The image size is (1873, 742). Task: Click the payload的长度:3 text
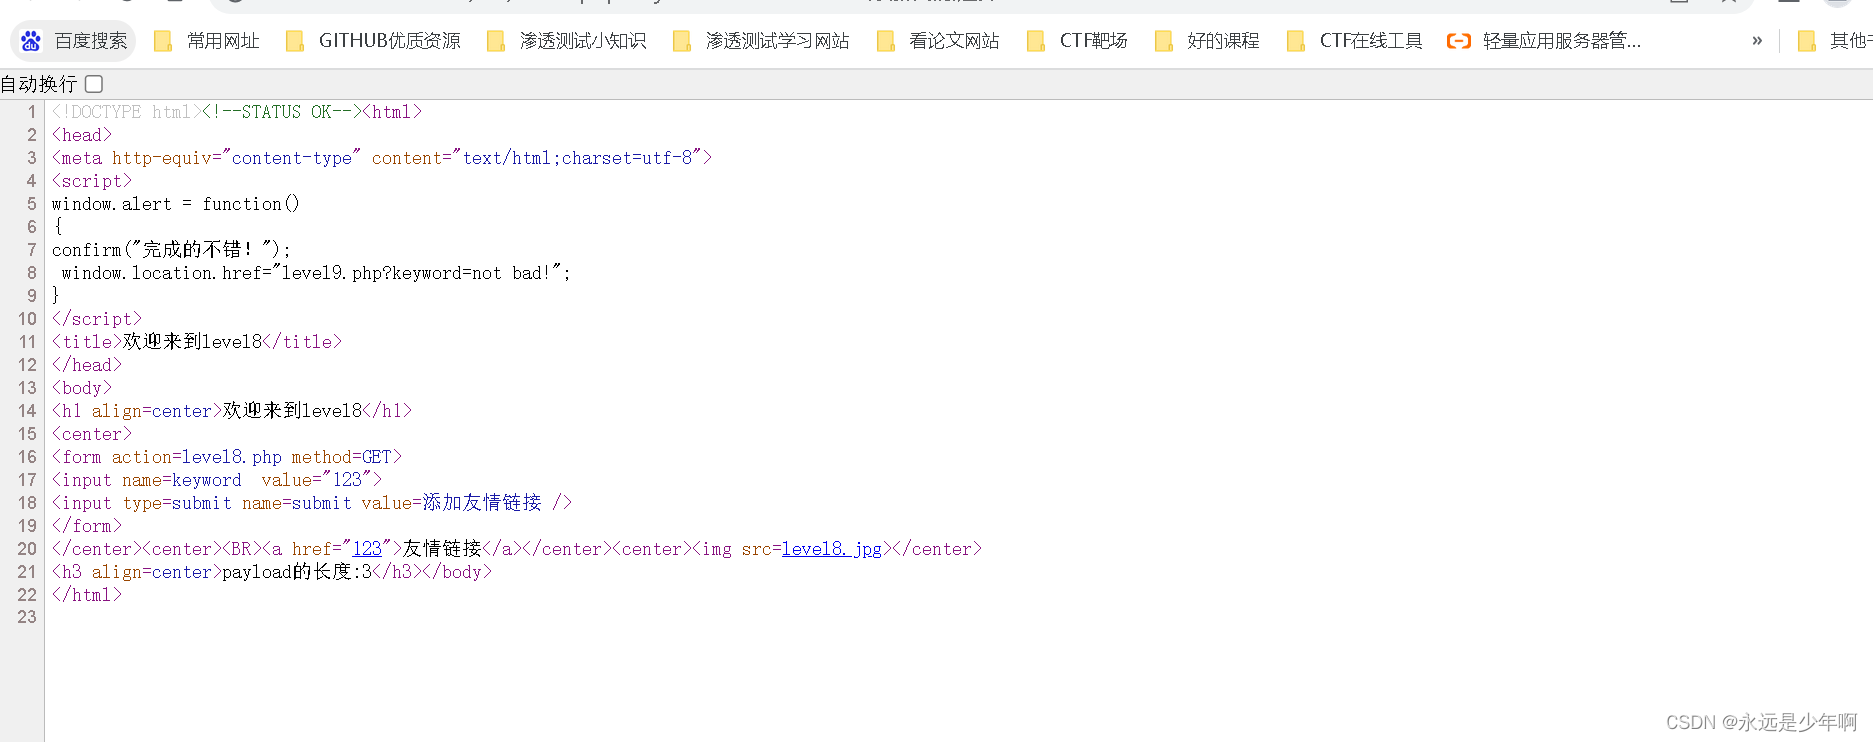(297, 572)
